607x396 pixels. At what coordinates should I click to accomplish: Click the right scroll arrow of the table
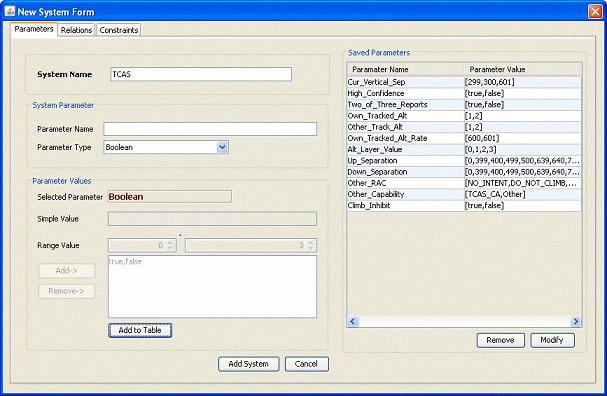coord(576,321)
